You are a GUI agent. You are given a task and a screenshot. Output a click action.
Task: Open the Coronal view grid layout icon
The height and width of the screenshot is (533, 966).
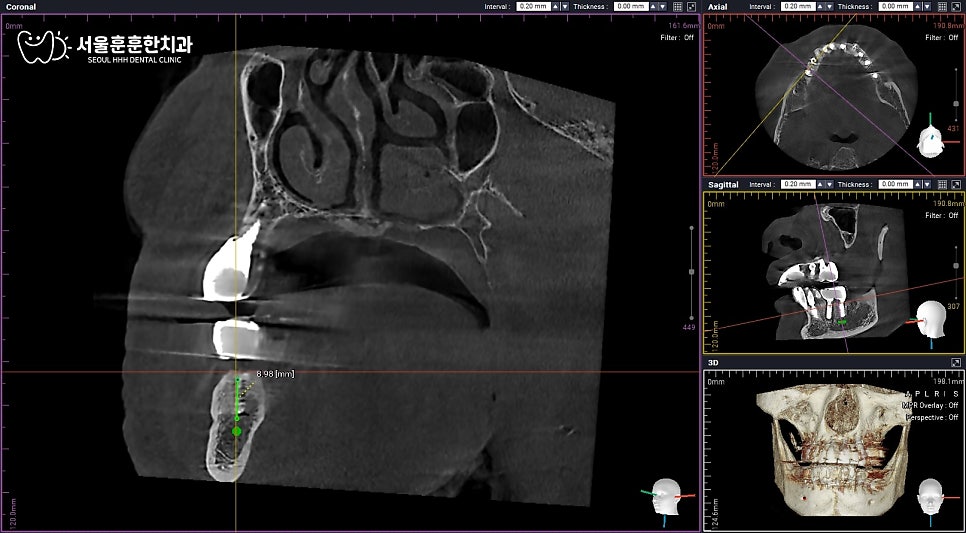678,6
